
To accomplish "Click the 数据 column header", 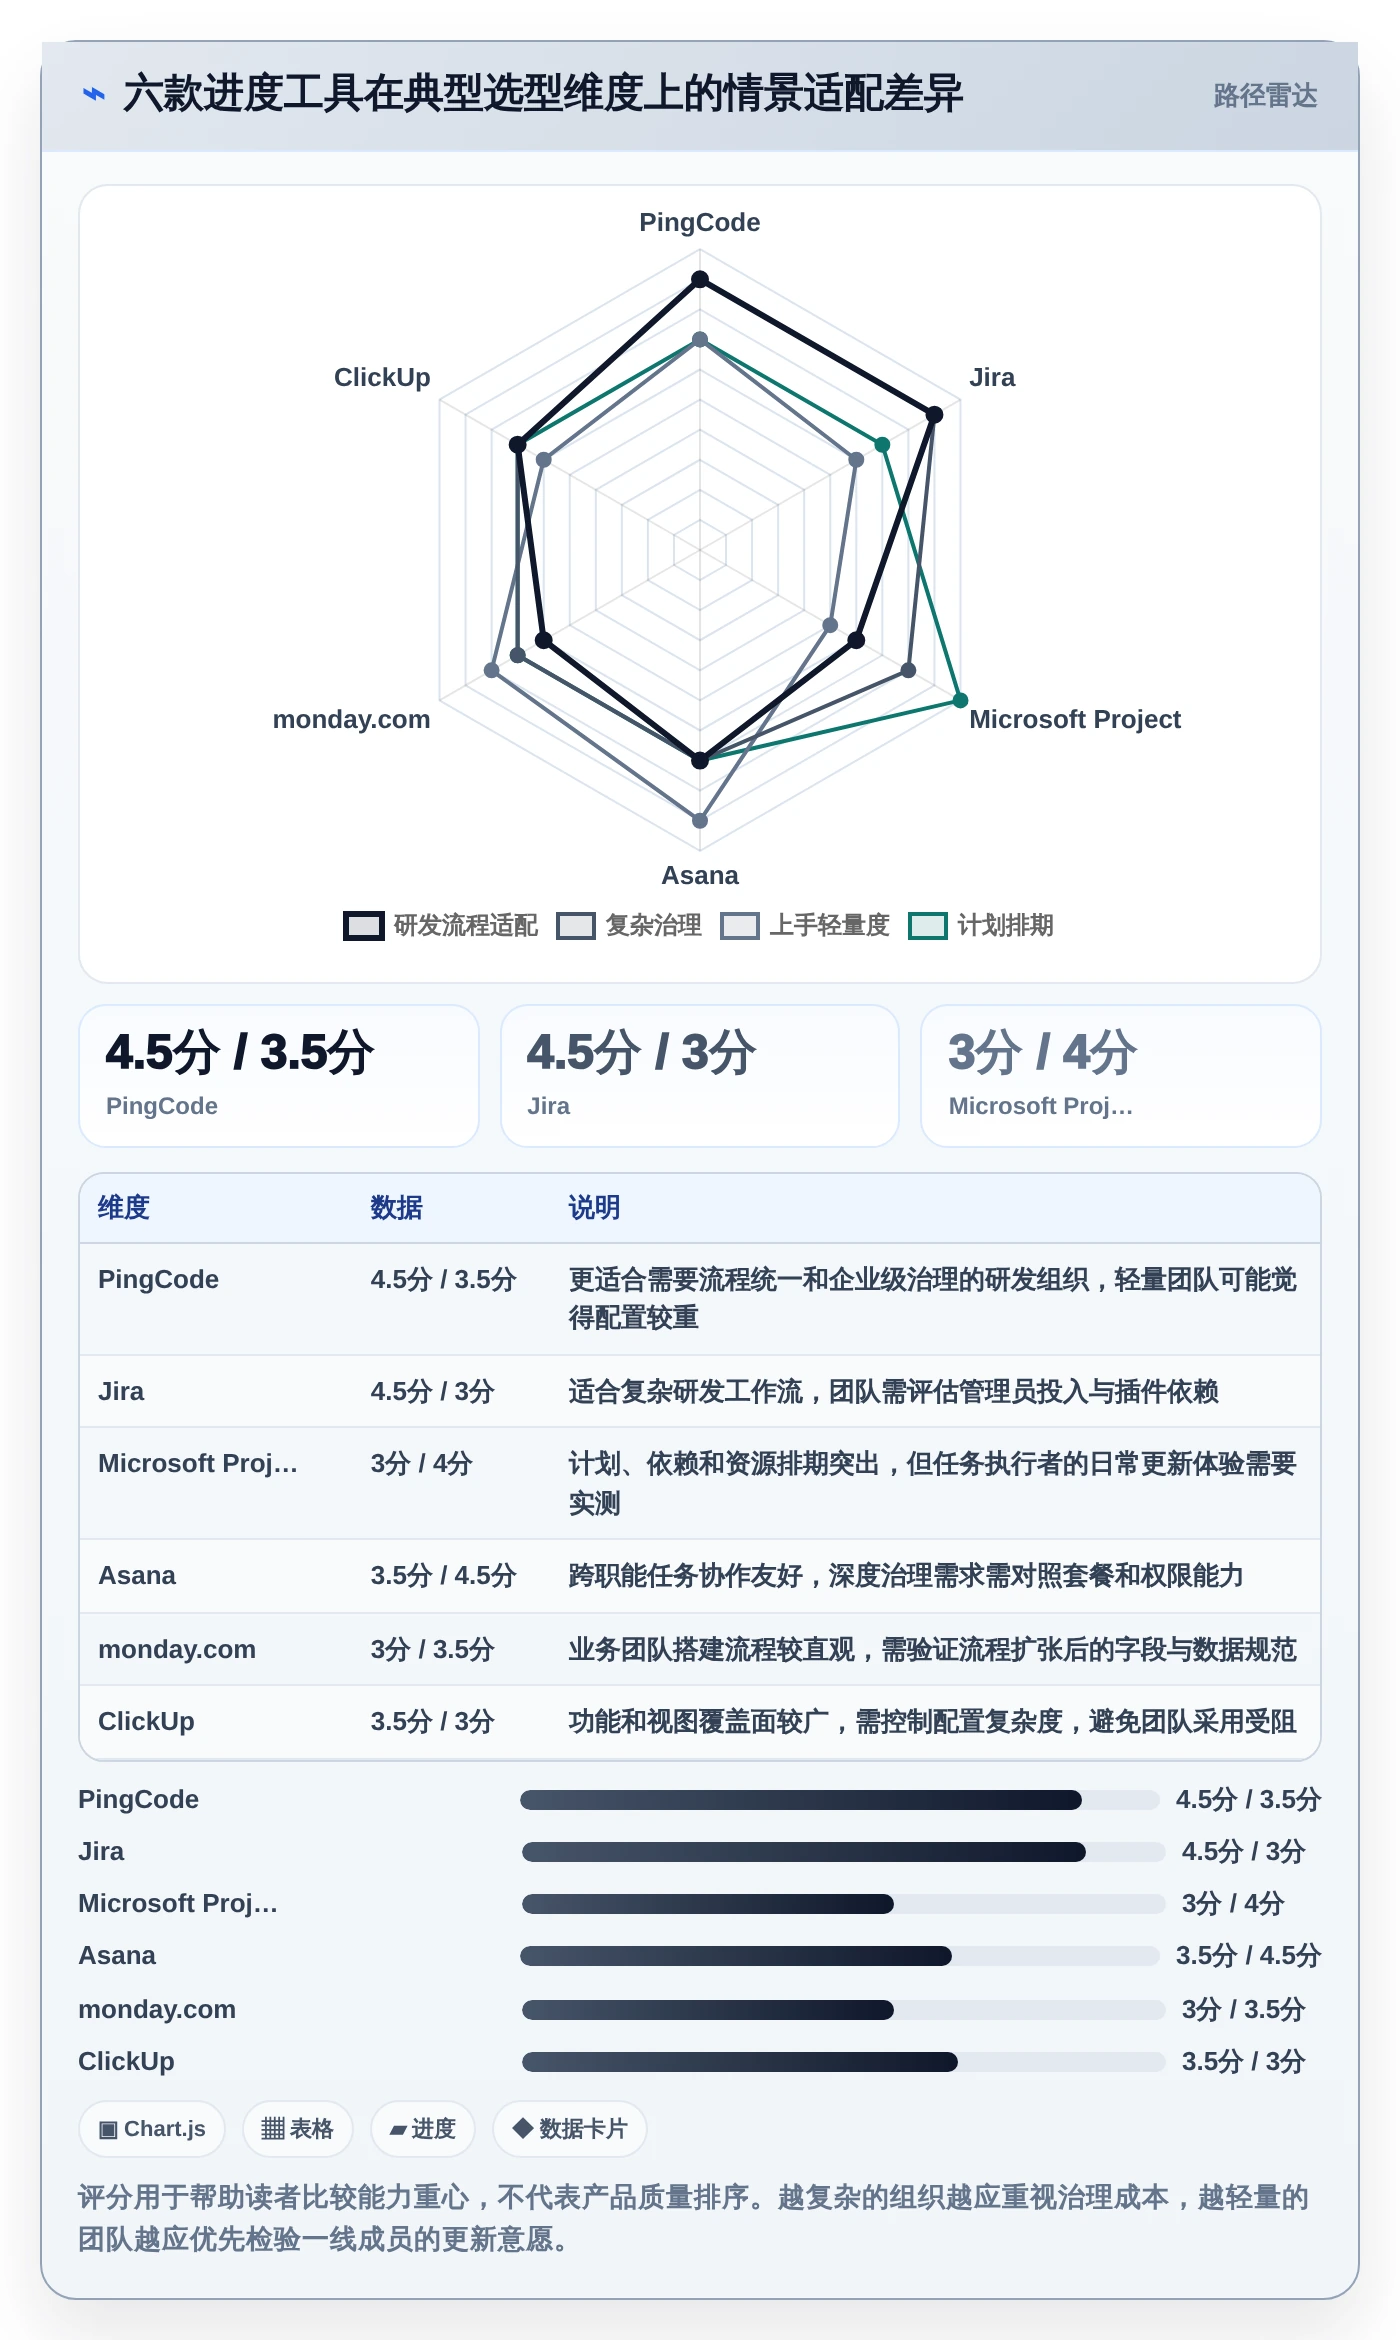I will point(396,1208).
